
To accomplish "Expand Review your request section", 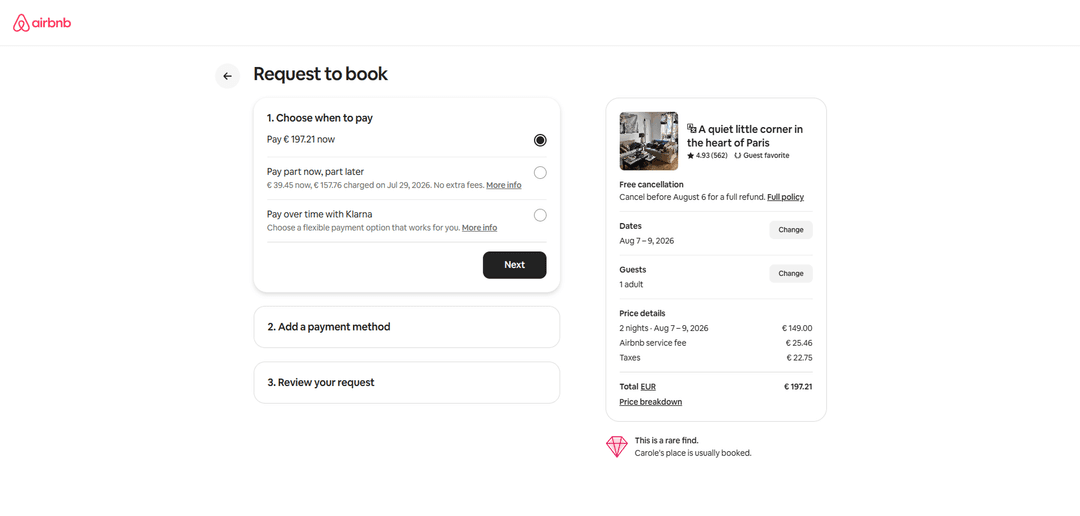I will pos(406,383).
